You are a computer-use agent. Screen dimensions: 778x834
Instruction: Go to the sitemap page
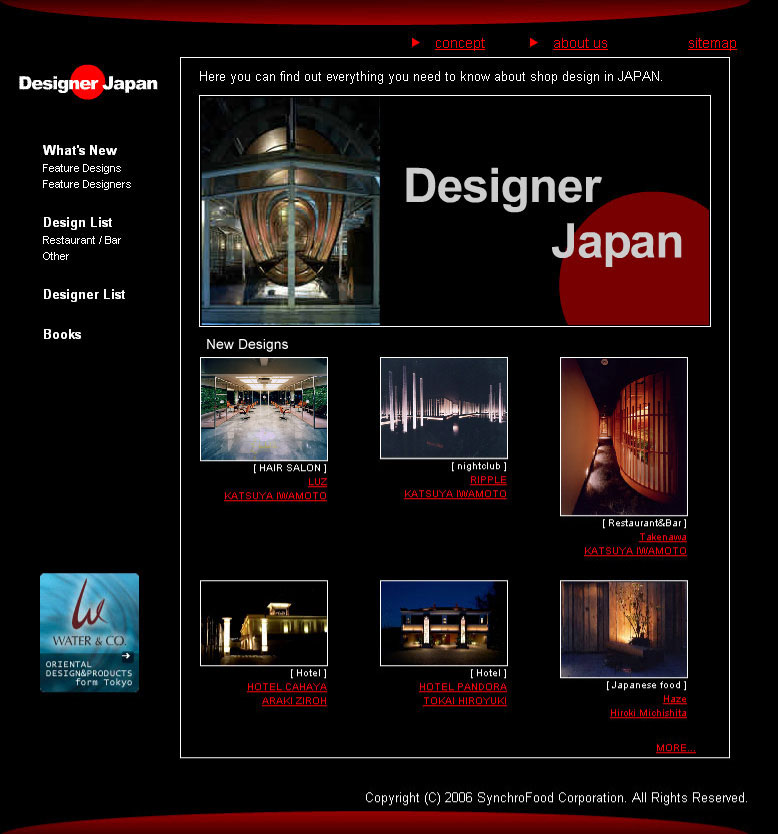(x=712, y=43)
